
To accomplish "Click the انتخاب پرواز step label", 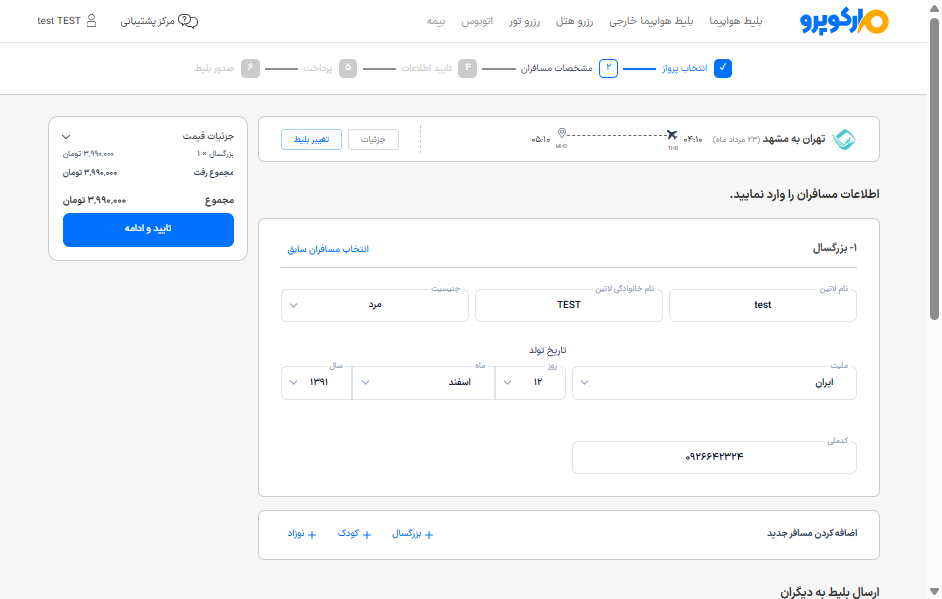I will pos(685,68).
